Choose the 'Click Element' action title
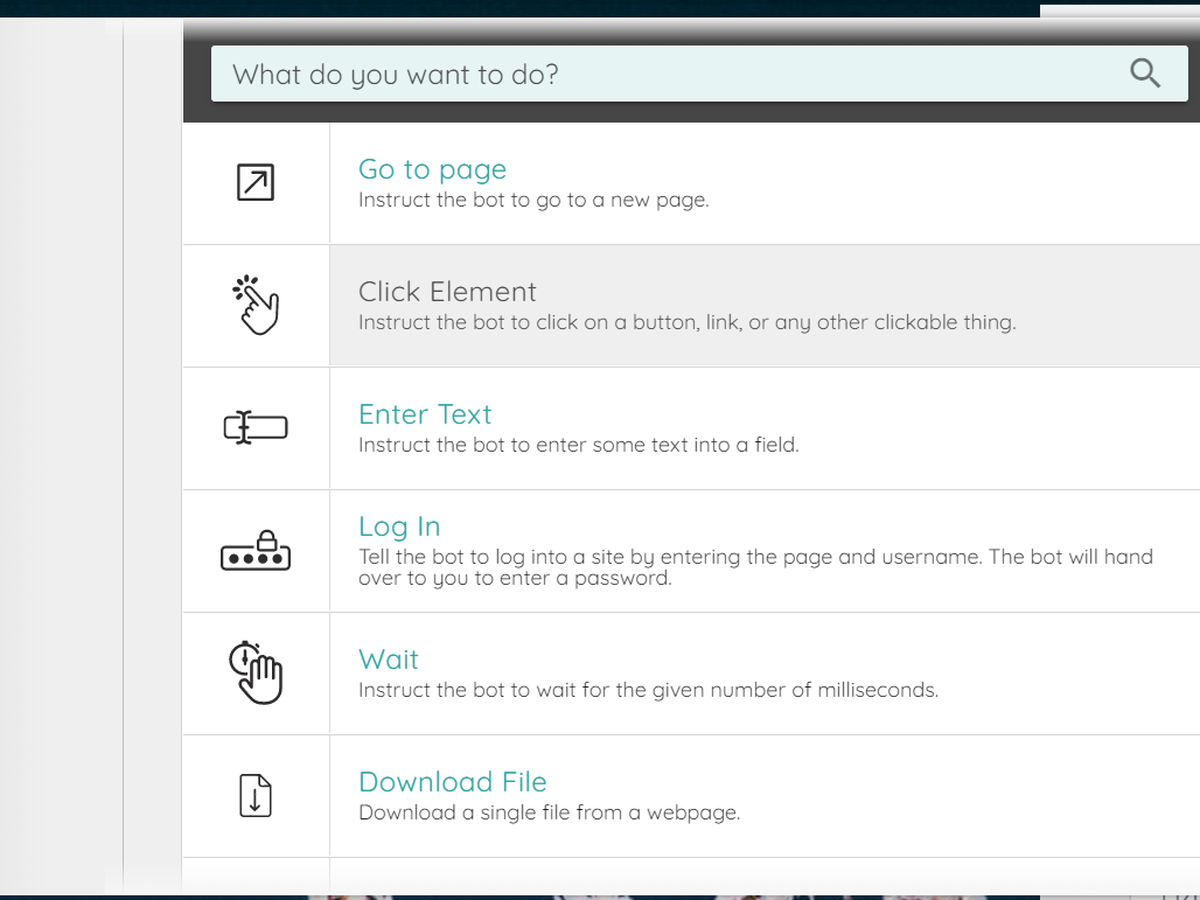Viewport: 1200px width, 900px height. pyautogui.click(x=448, y=292)
